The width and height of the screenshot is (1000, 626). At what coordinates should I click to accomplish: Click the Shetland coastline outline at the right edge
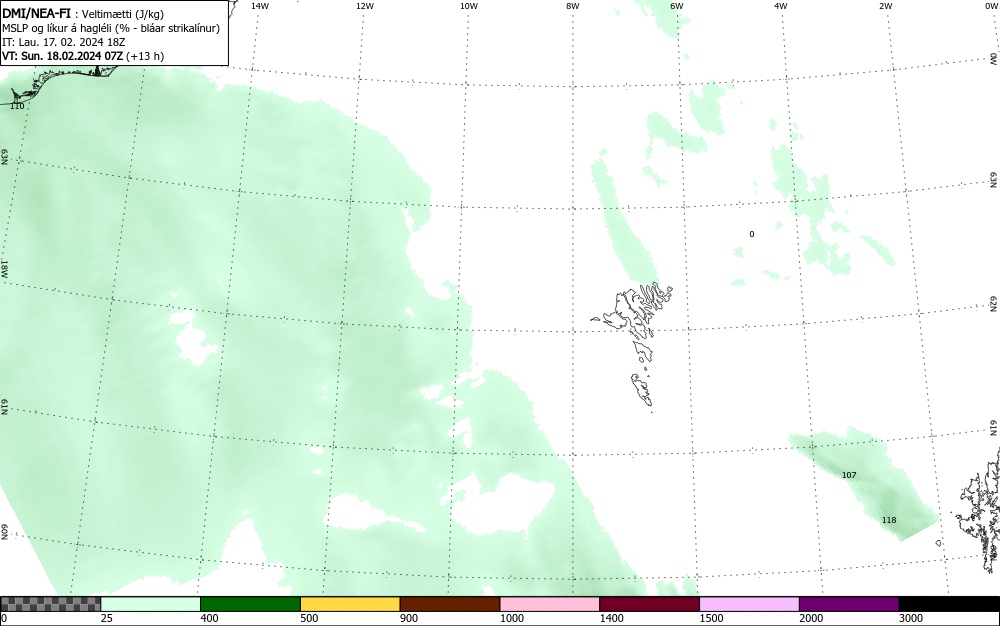point(979,510)
